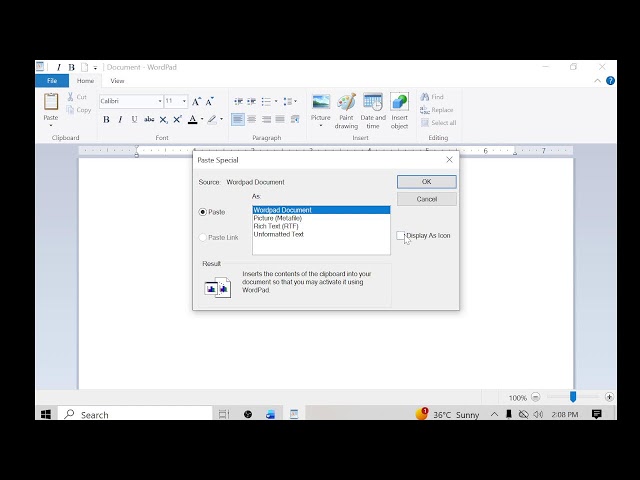640x480 pixels.
Task: Switch to the Home tab
Action: 85,81
